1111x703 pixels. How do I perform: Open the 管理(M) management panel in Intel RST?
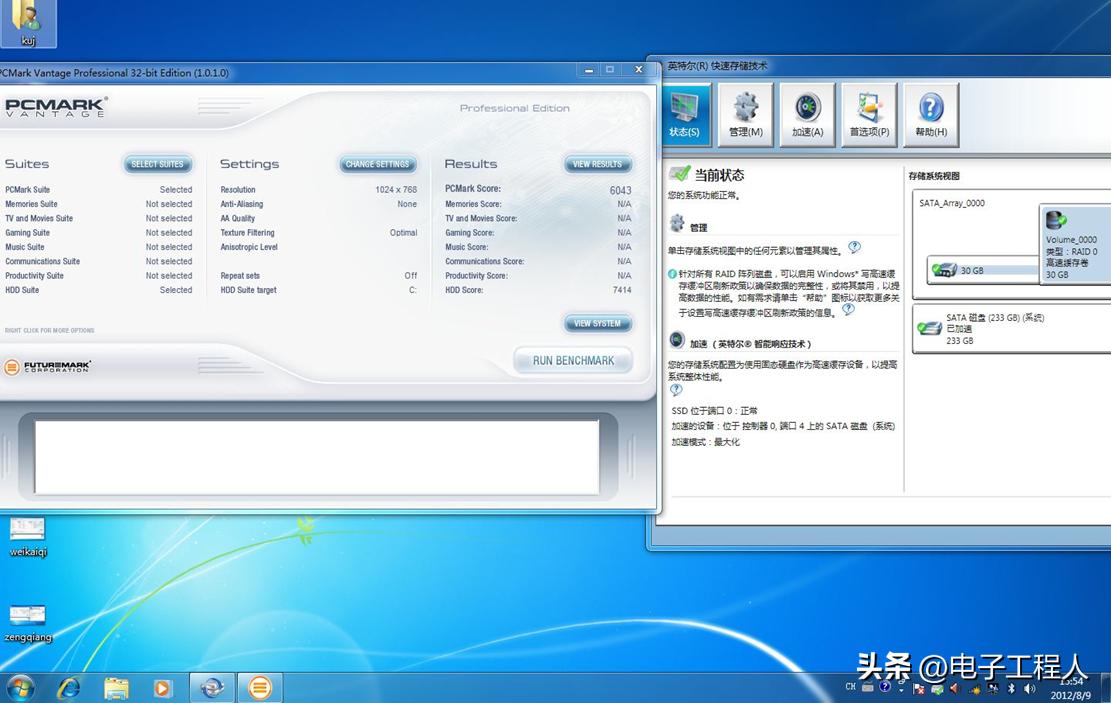click(746, 113)
